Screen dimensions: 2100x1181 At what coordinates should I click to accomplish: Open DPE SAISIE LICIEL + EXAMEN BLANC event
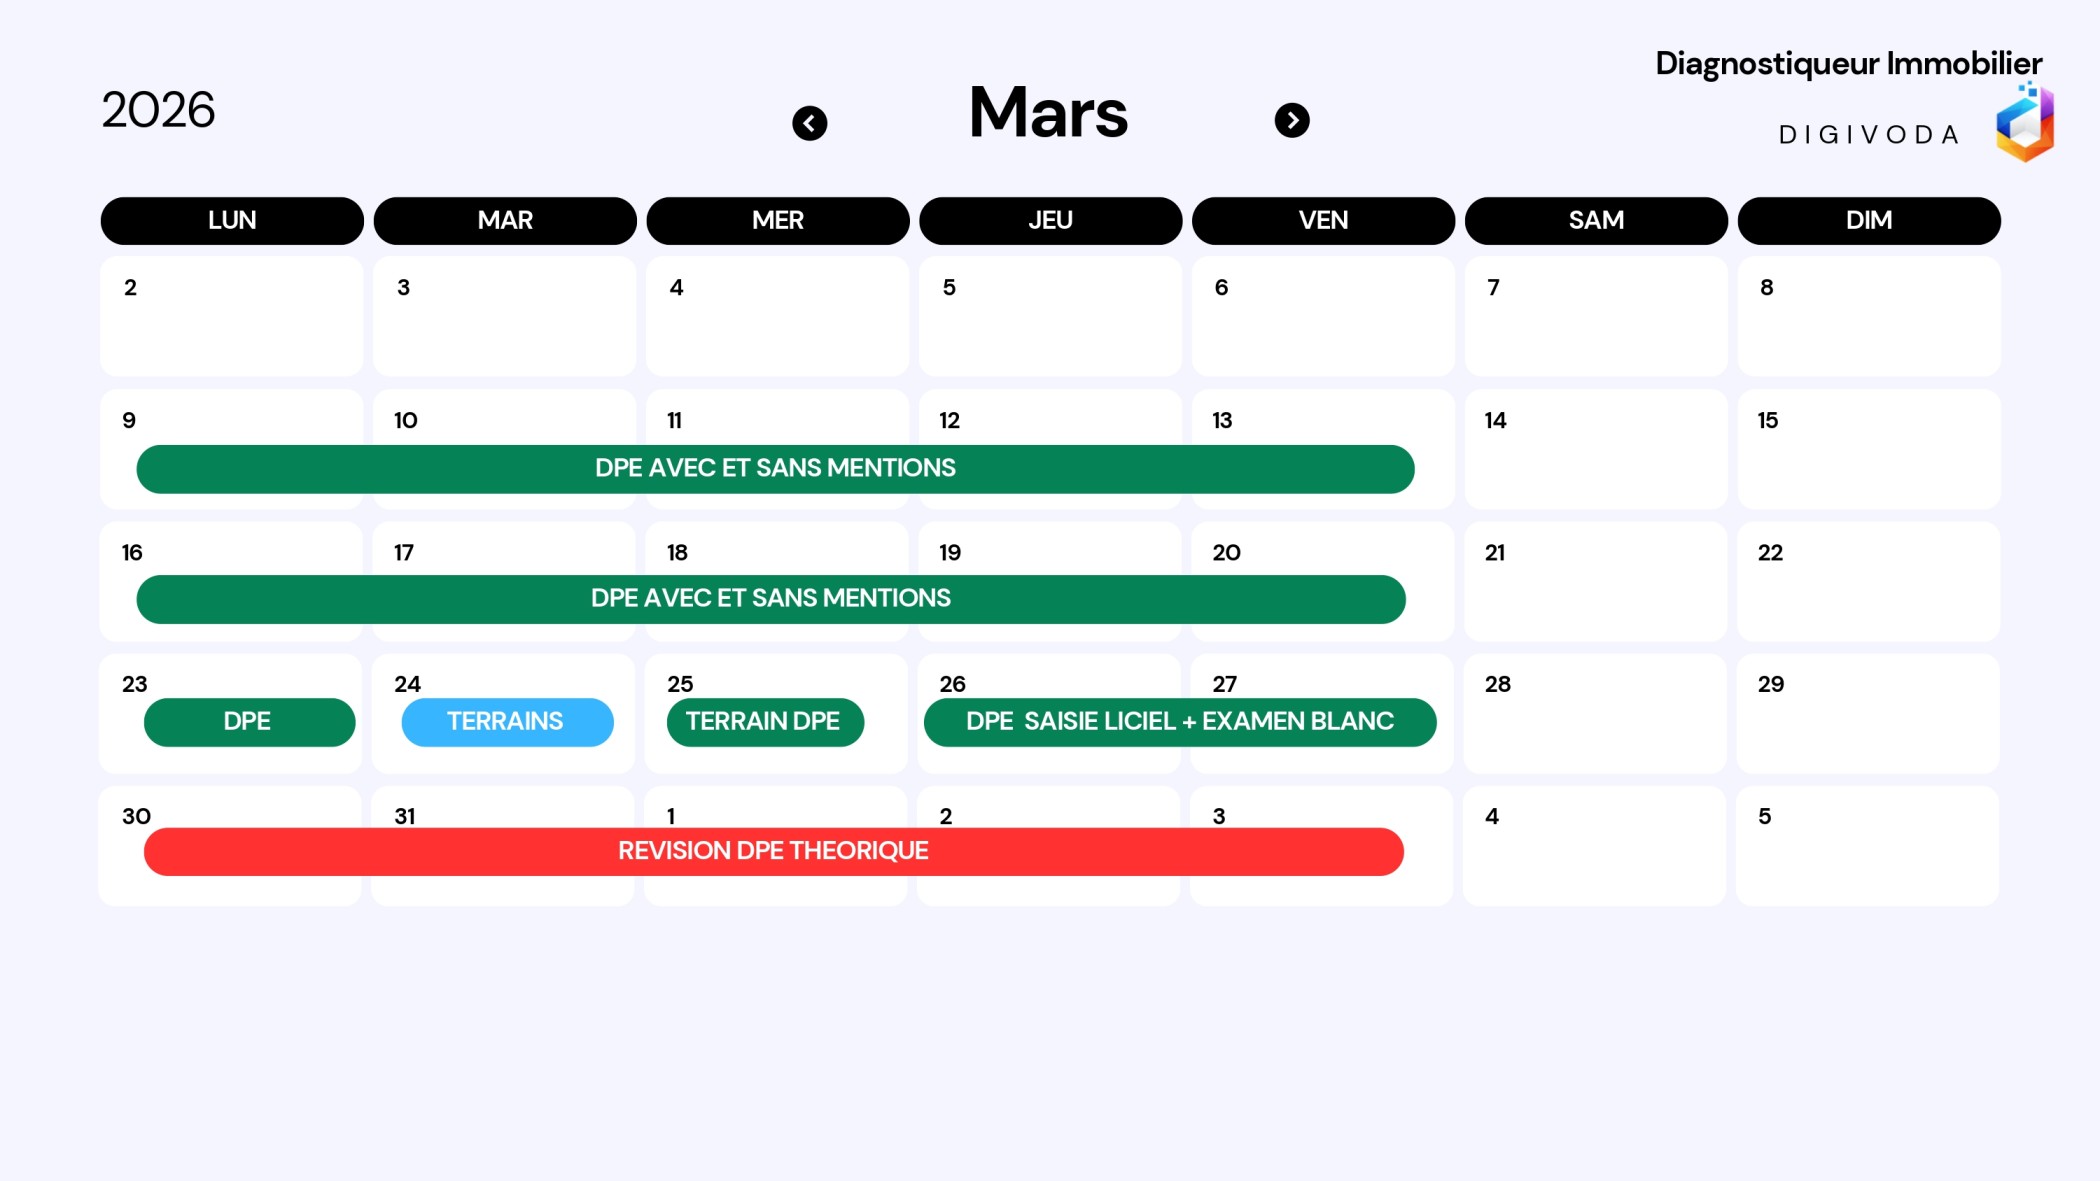pyautogui.click(x=1179, y=722)
